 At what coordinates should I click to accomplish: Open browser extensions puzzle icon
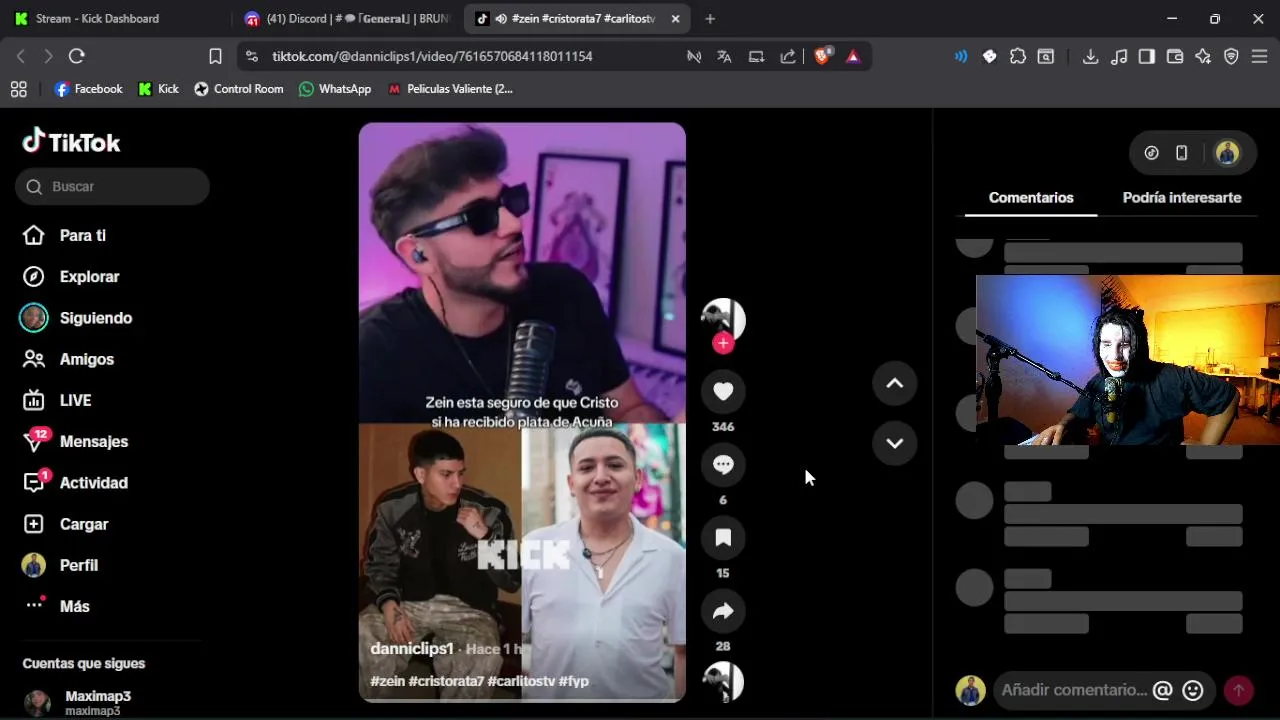pos(1018,57)
